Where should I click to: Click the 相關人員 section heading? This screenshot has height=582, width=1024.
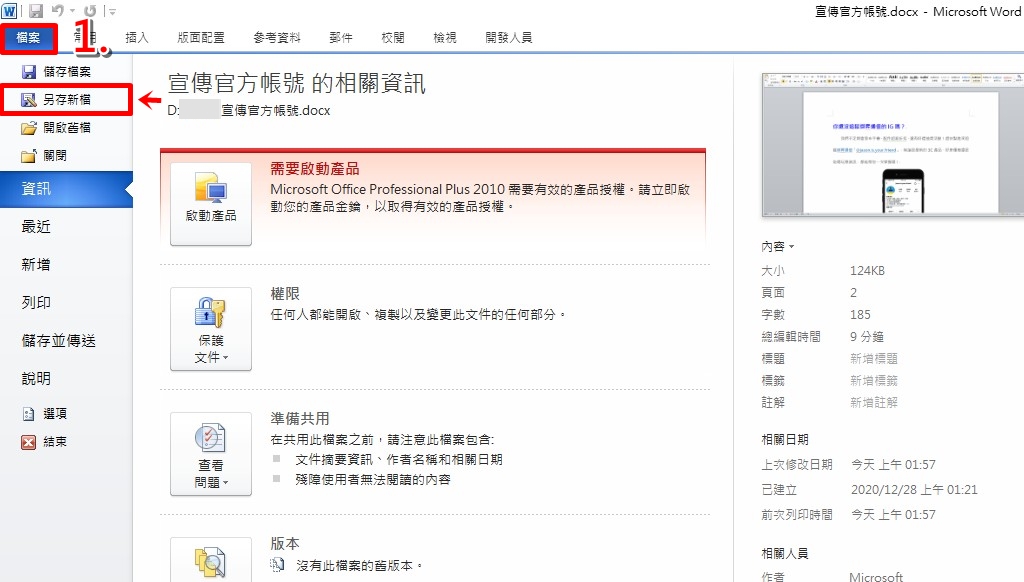pyautogui.click(x=785, y=554)
